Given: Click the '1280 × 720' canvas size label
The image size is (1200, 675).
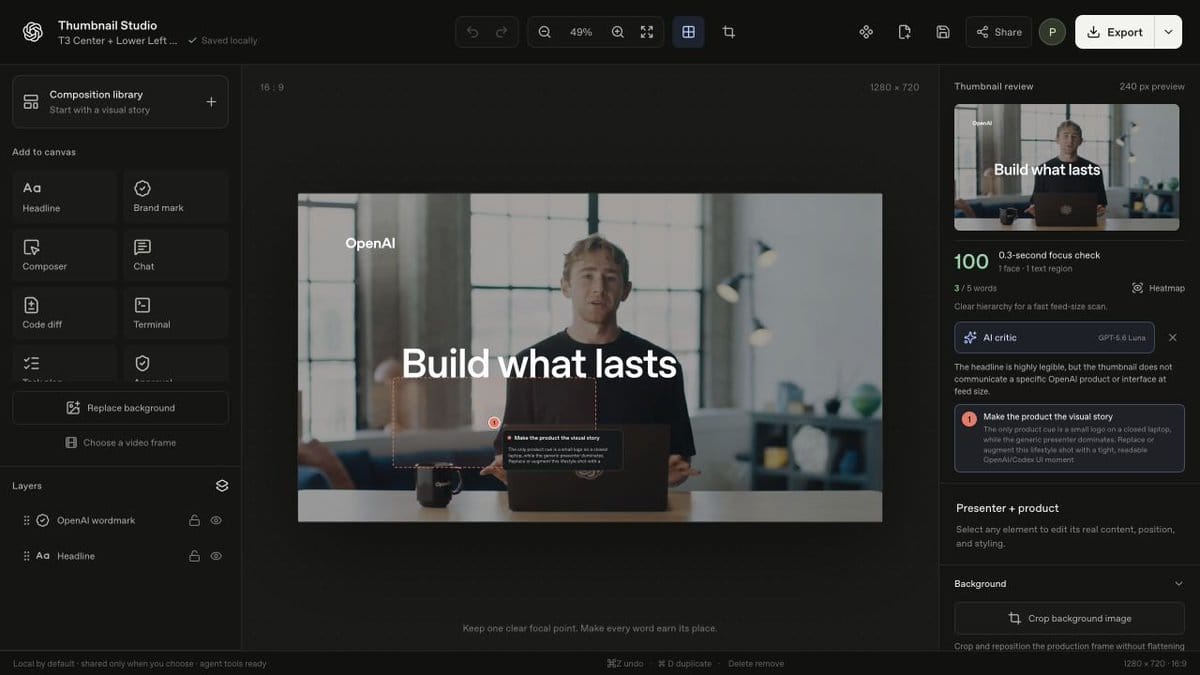Looking at the screenshot, I should click(x=894, y=88).
